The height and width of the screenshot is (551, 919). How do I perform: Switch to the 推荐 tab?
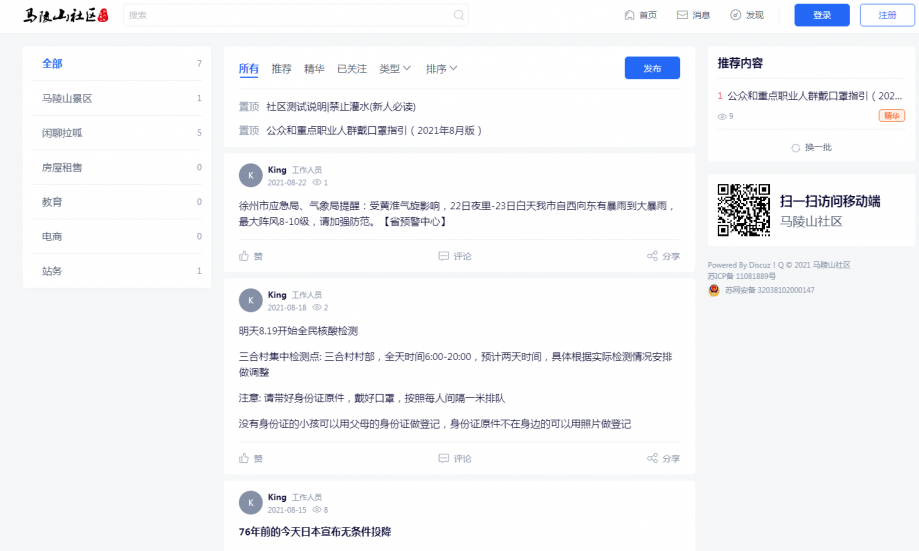281,69
